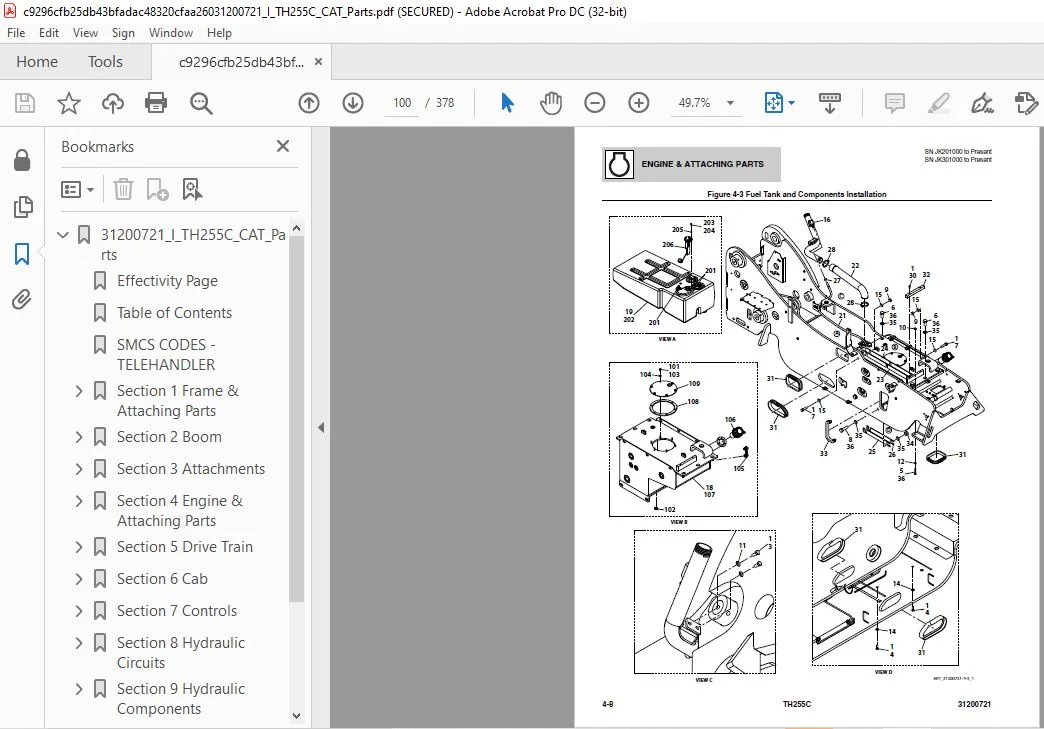The image size is (1044, 729).
Task: Open zoom level dropdown arrow
Action: click(730, 103)
